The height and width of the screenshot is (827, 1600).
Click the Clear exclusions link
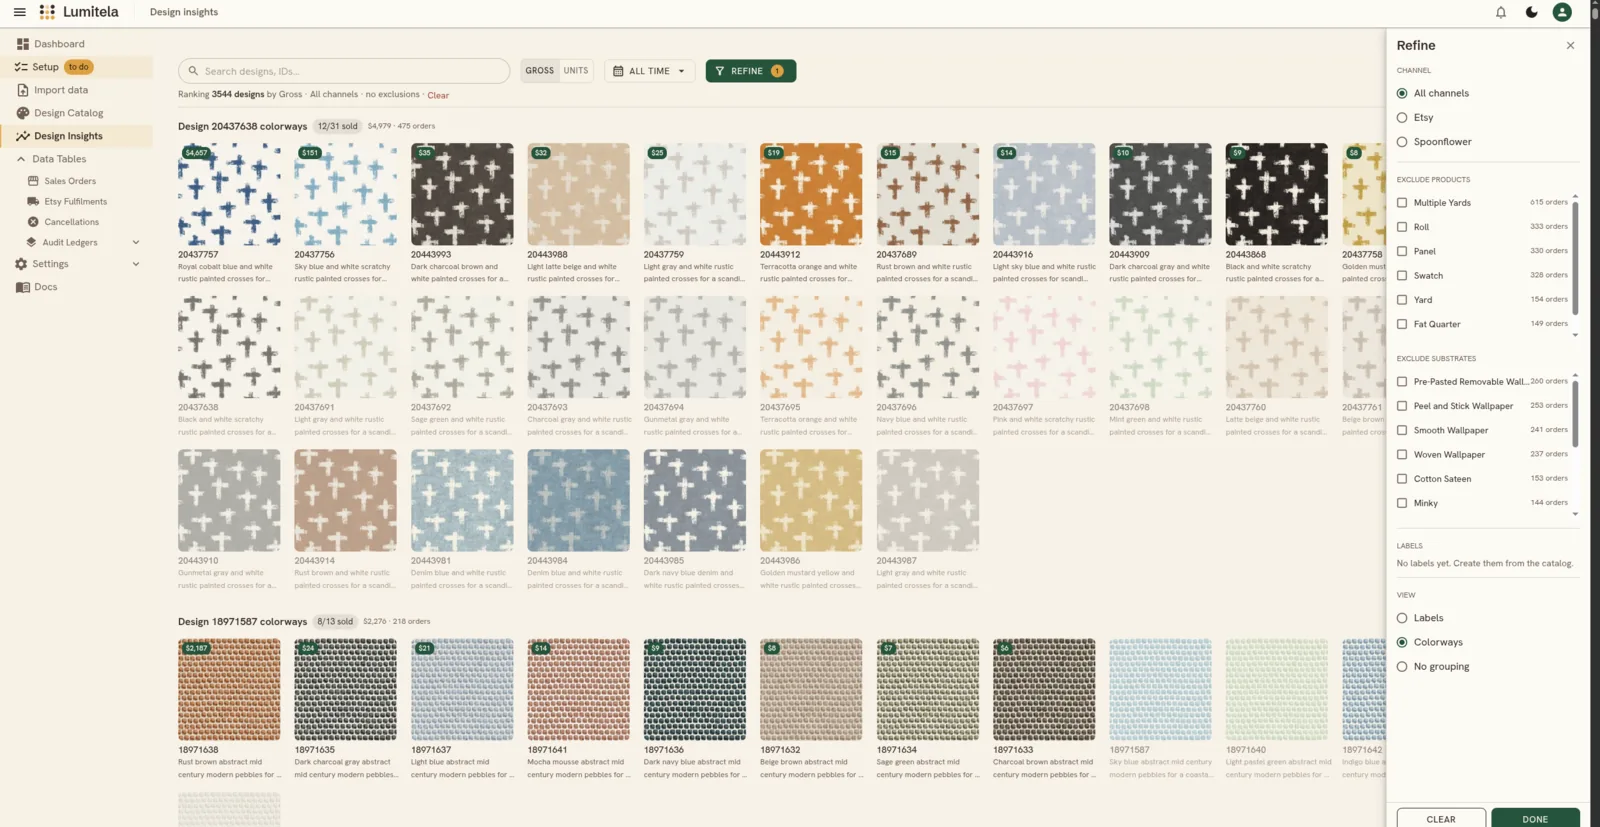[438, 95]
